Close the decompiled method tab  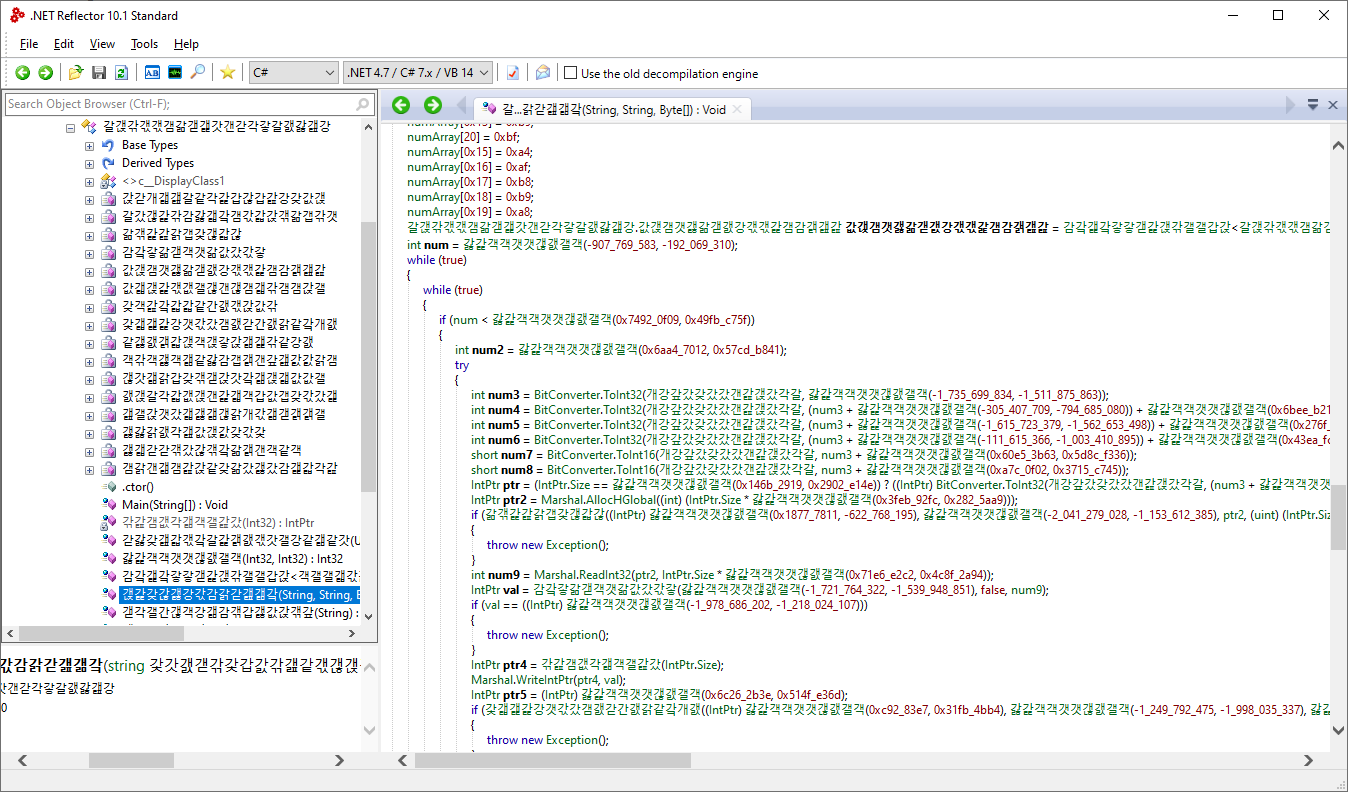737,110
